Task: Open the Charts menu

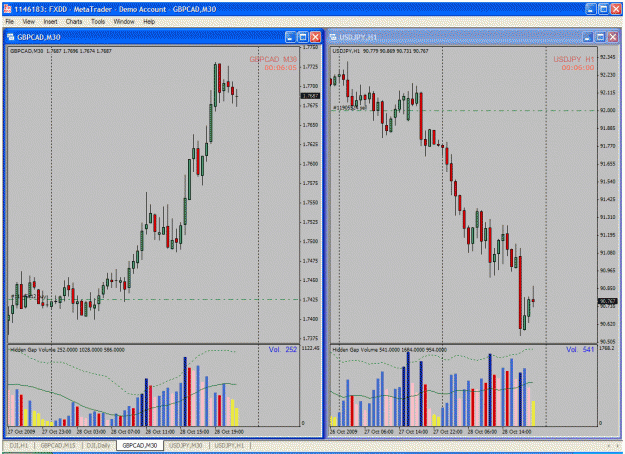Action: pos(74,22)
